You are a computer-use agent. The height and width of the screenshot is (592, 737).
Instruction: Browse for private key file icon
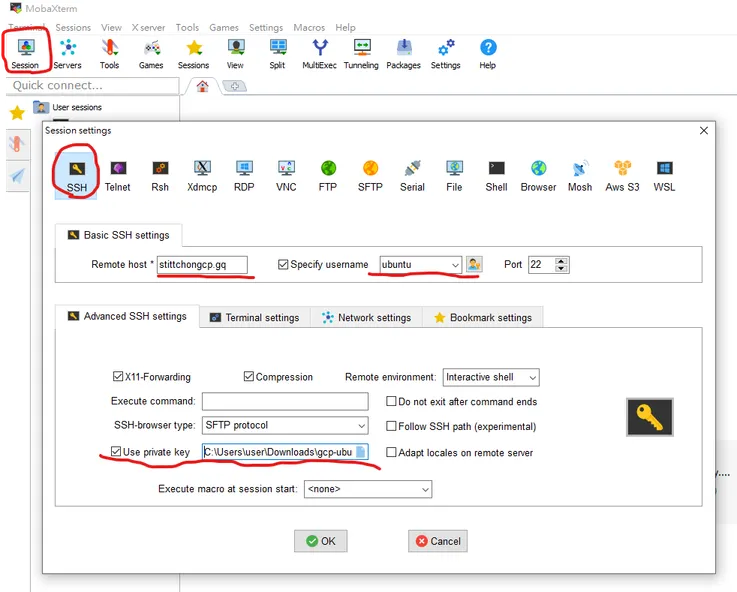click(x=361, y=452)
